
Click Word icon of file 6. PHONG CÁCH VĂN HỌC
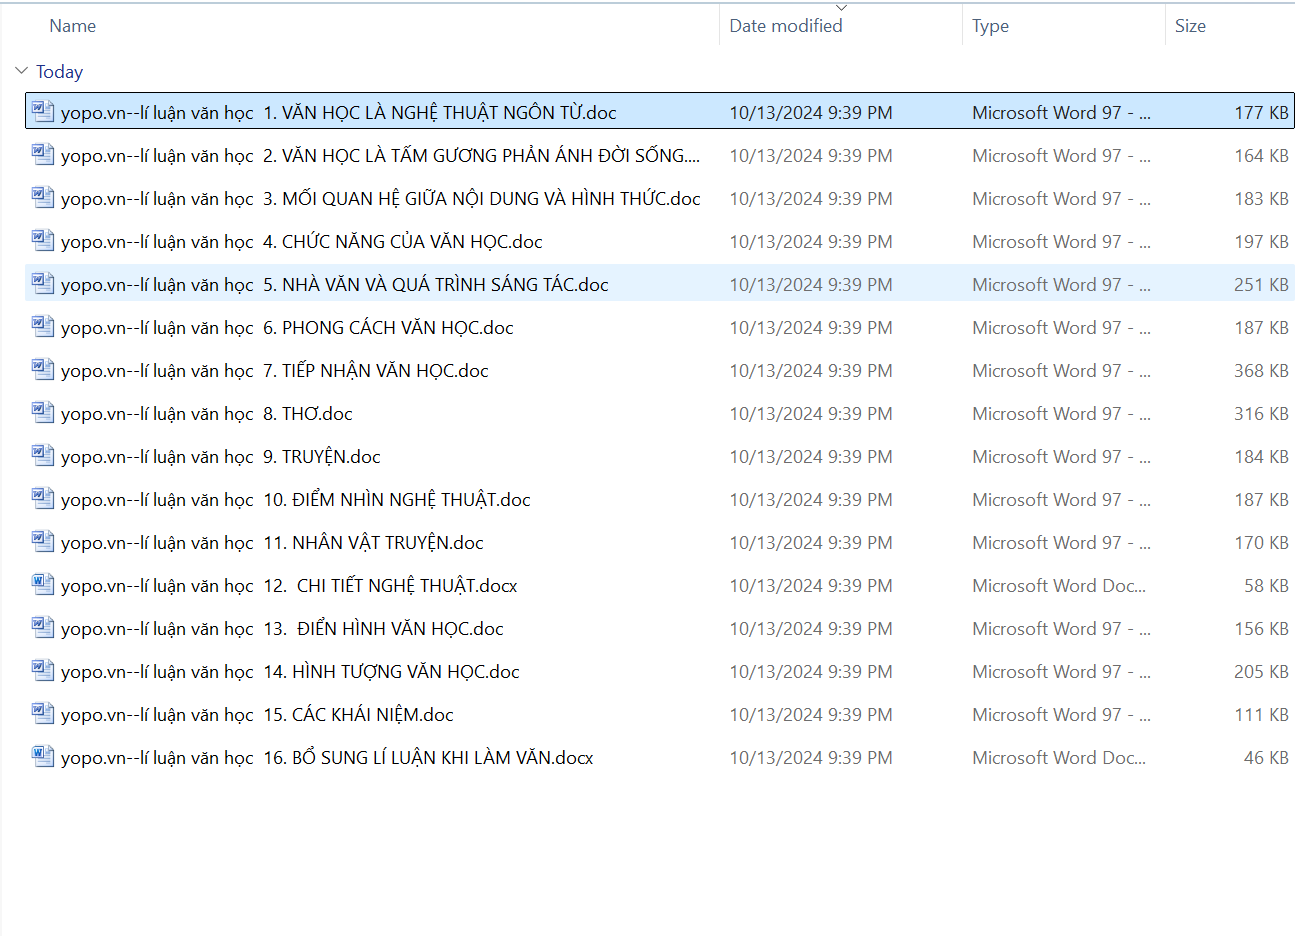[42, 326]
